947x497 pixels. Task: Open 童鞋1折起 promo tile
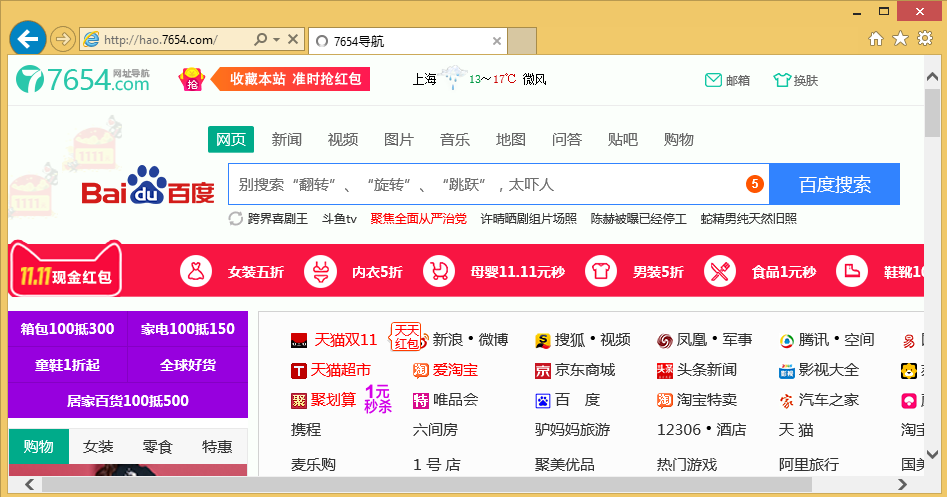(x=68, y=365)
